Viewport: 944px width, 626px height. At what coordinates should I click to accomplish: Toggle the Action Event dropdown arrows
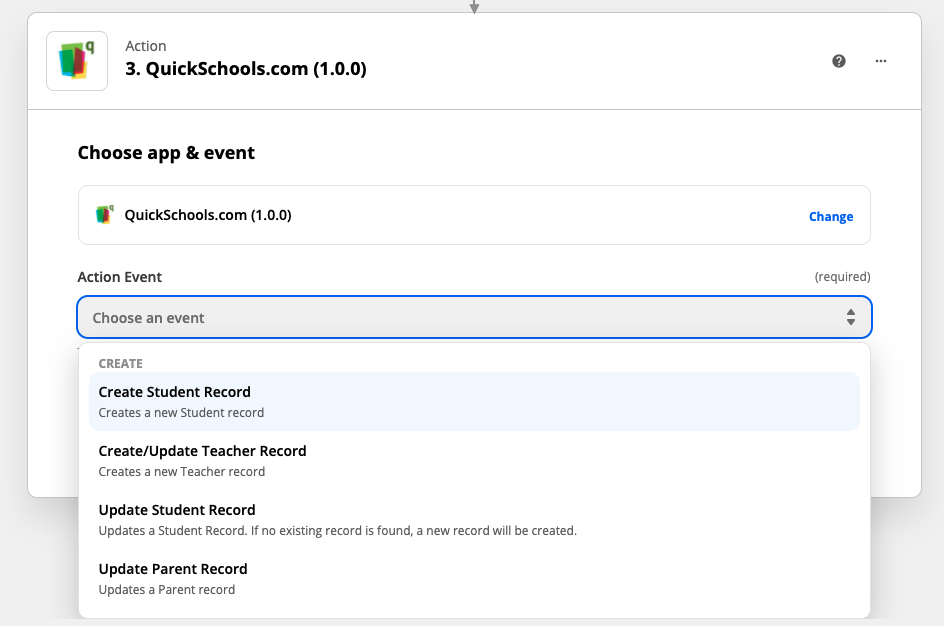(851, 317)
